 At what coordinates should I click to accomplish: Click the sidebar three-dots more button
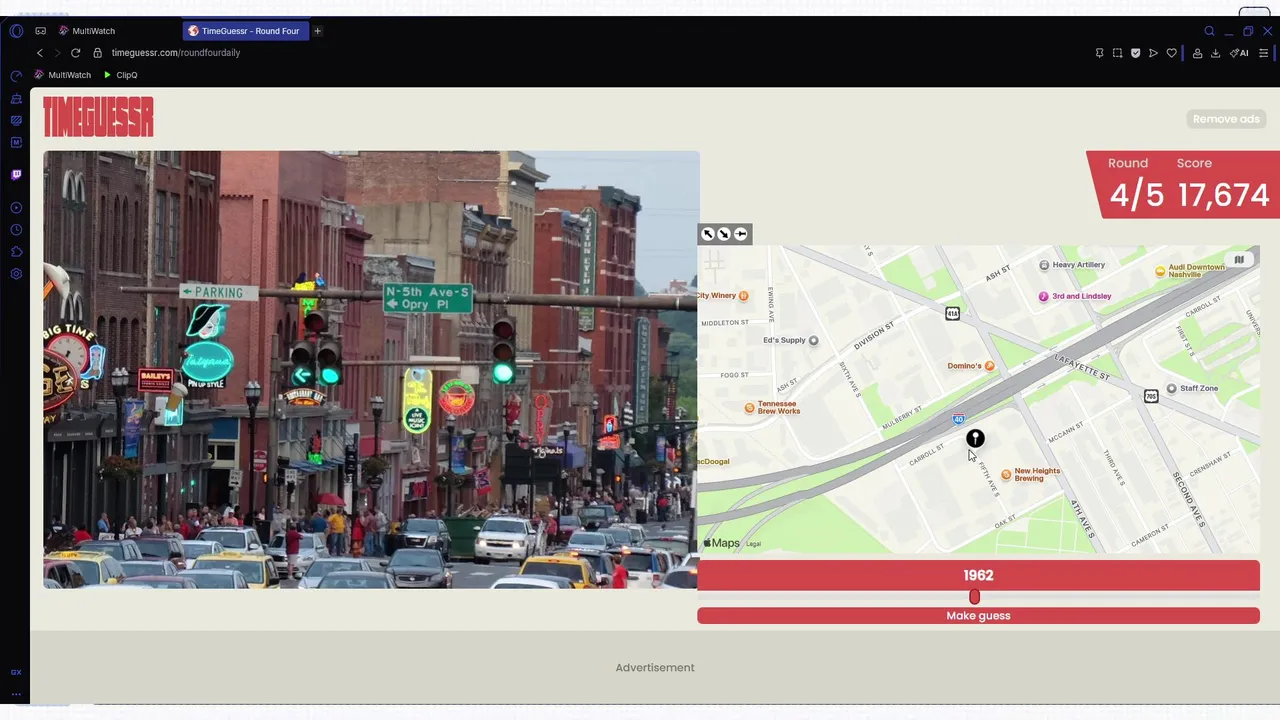coord(16,694)
